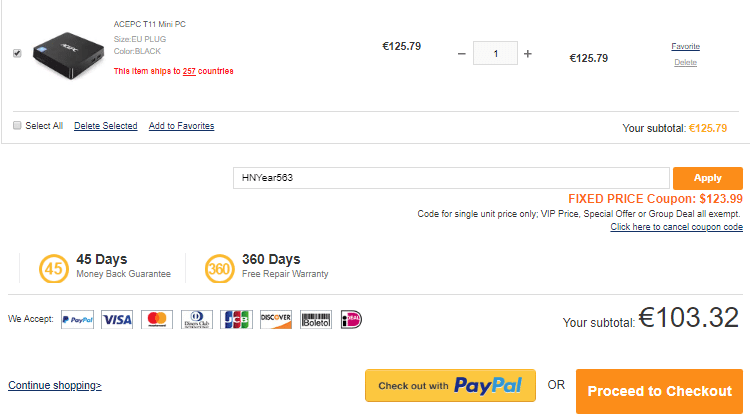
Task: Click the Boleto payment icon
Action: click(x=315, y=320)
